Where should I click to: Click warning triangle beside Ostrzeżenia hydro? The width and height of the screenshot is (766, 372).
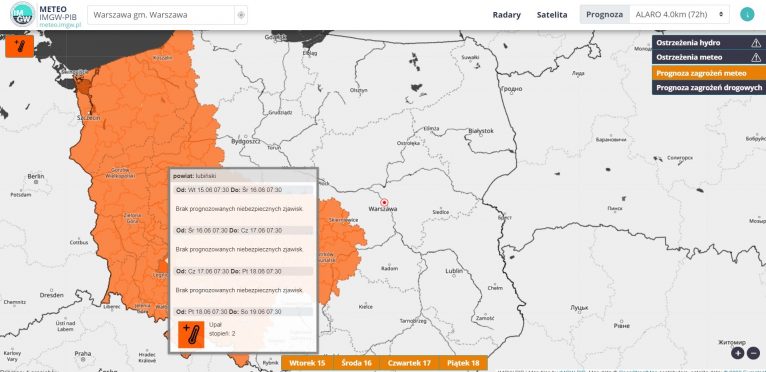coord(756,43)
